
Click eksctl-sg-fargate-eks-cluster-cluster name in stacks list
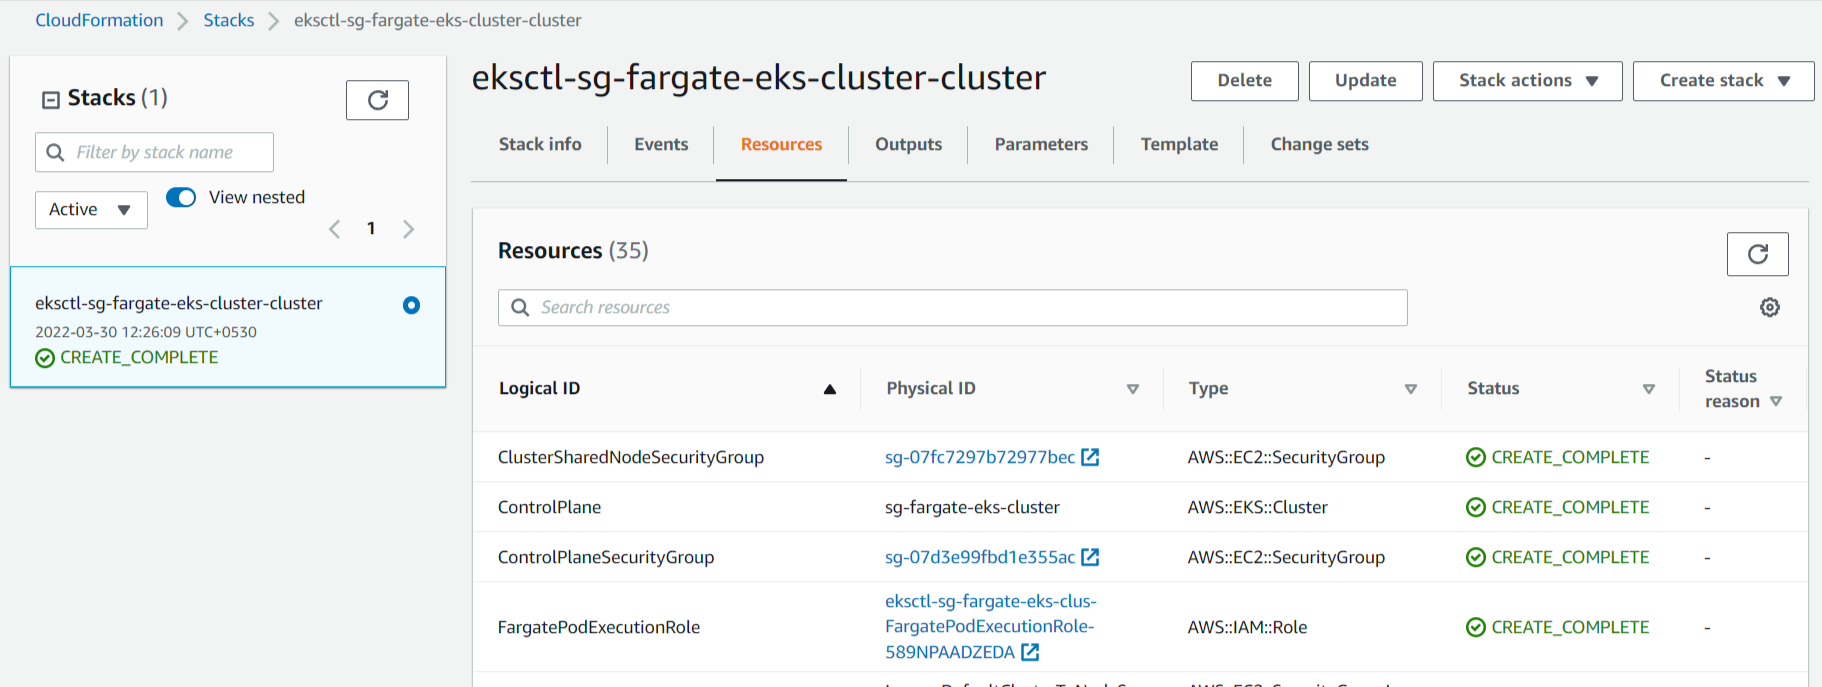pos(179,303)
